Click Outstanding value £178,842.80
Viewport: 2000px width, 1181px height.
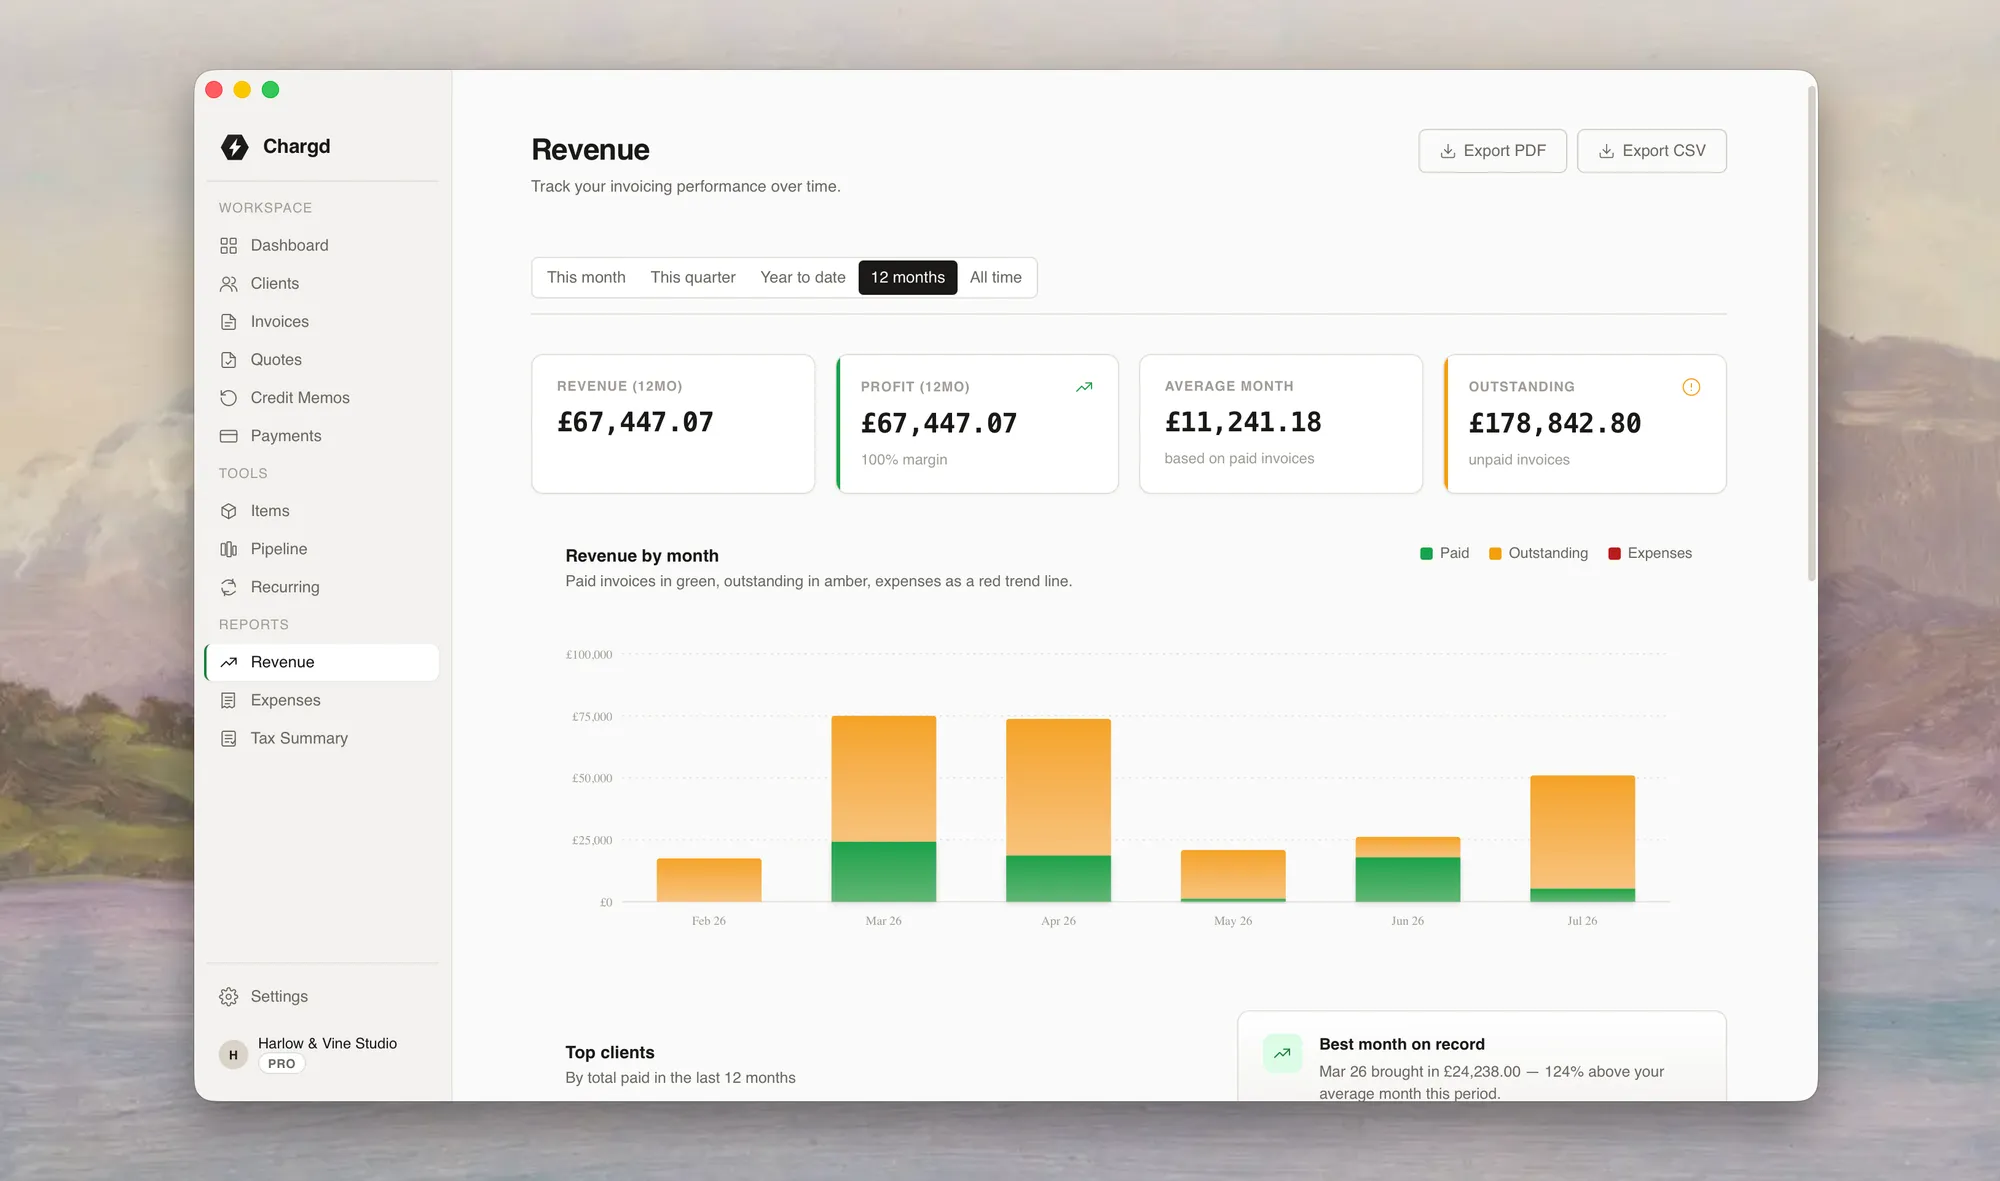(x=1555, y=423)
